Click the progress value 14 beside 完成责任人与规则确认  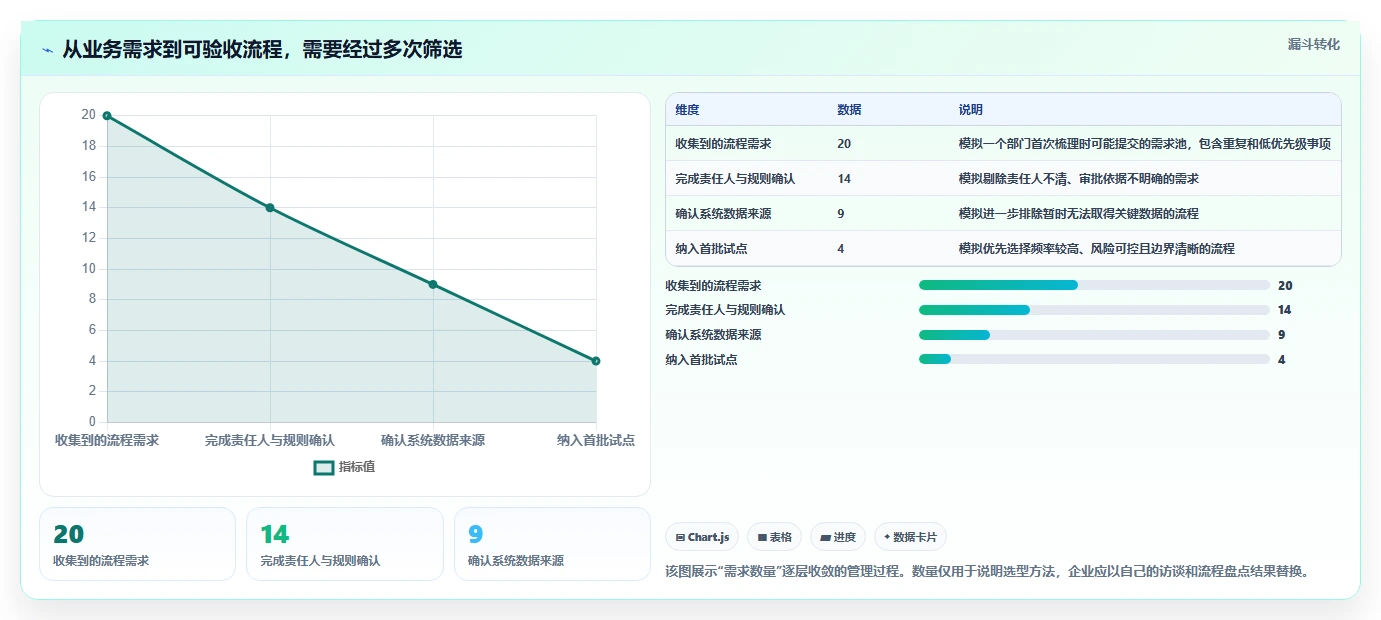coord(1285,310)
